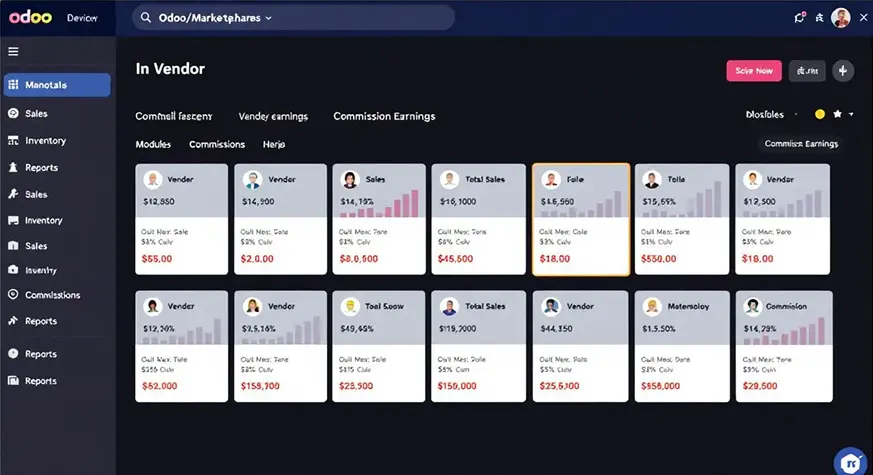Viewport: 873px width, 475px height.
Task: Select the Modules sub-tab
Action: [x=153, y=144]
